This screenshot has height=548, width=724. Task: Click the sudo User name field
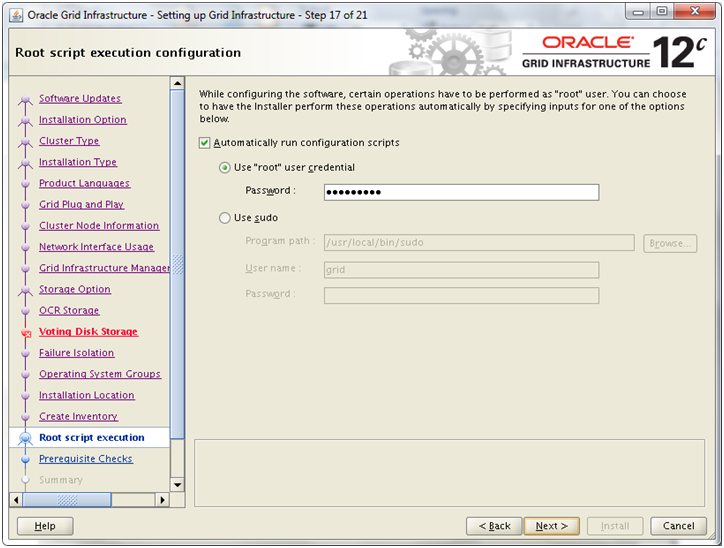[x=461, y=270]
